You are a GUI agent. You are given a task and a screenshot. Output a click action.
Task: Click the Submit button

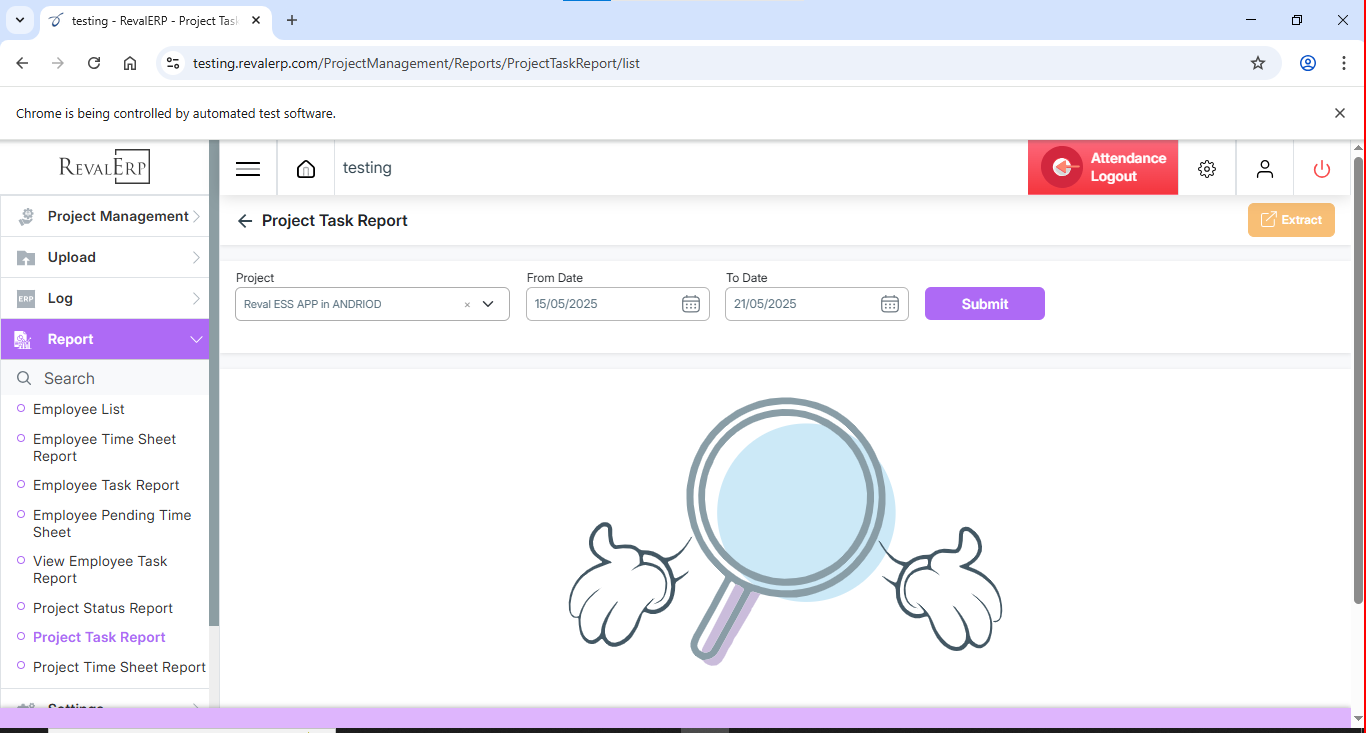coord(984,304)
